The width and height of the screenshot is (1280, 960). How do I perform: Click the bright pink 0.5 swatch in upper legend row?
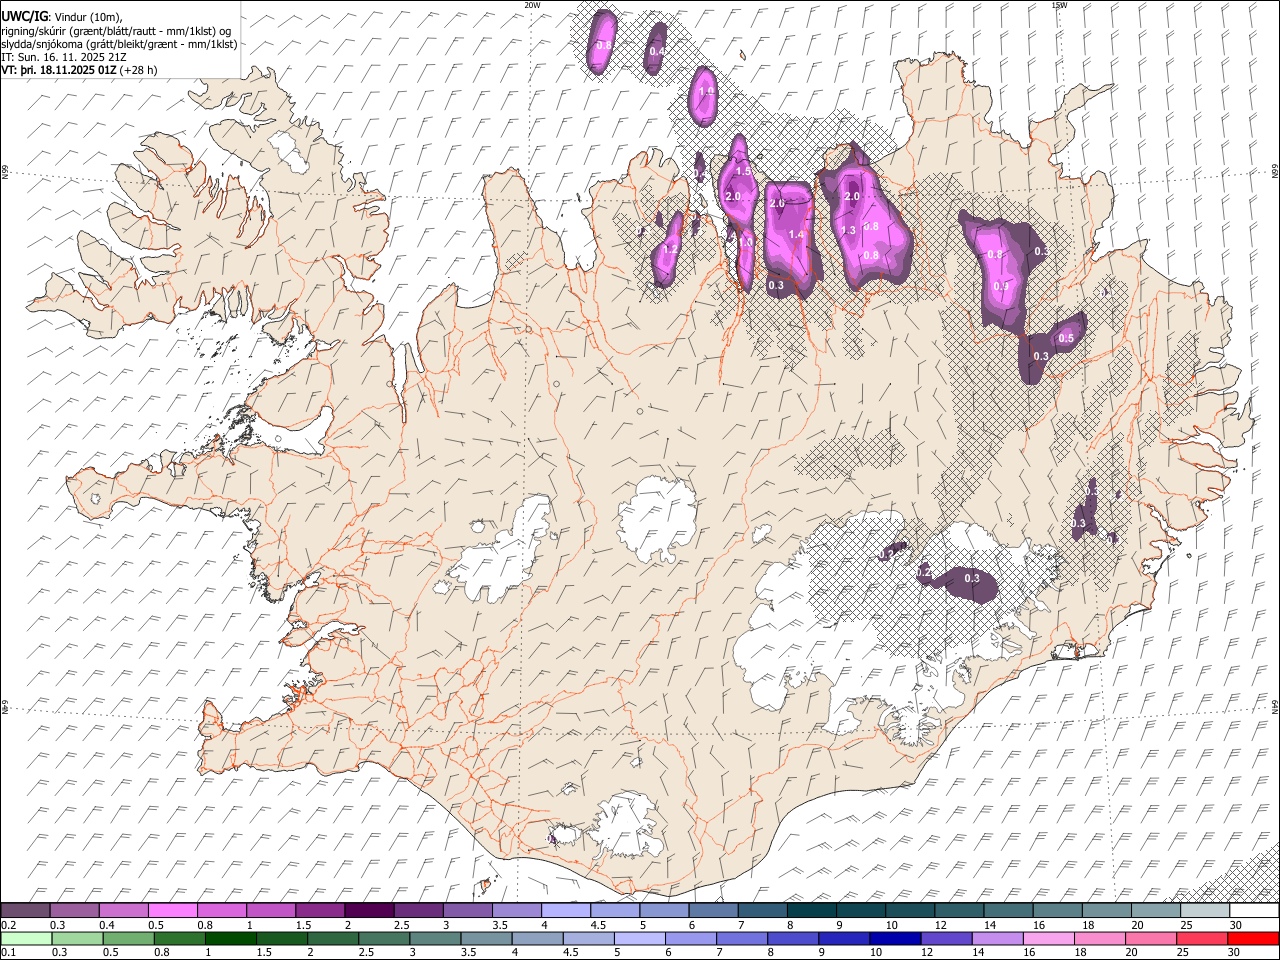point(172,911)
